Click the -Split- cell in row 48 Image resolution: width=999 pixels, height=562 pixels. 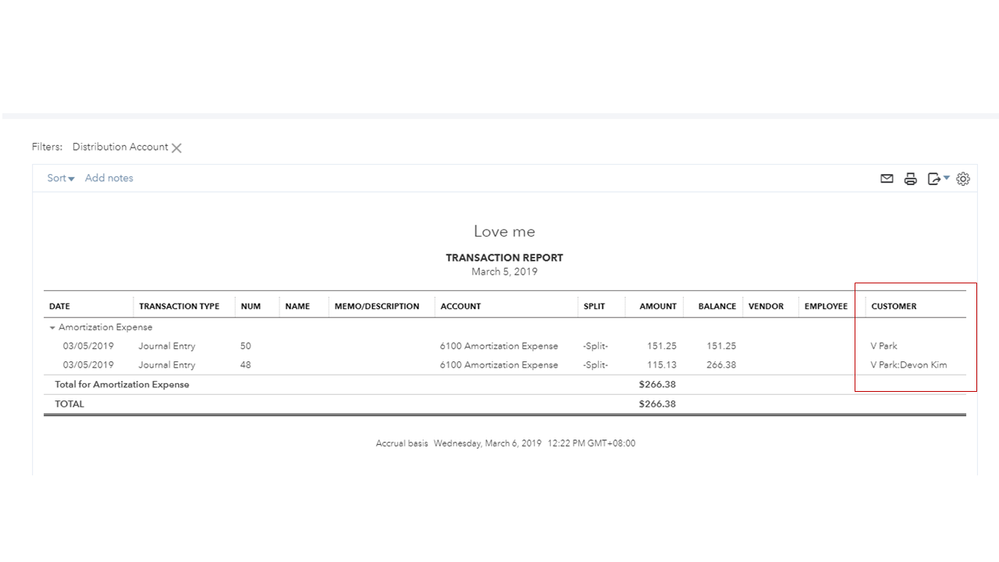tap(595, 365)
